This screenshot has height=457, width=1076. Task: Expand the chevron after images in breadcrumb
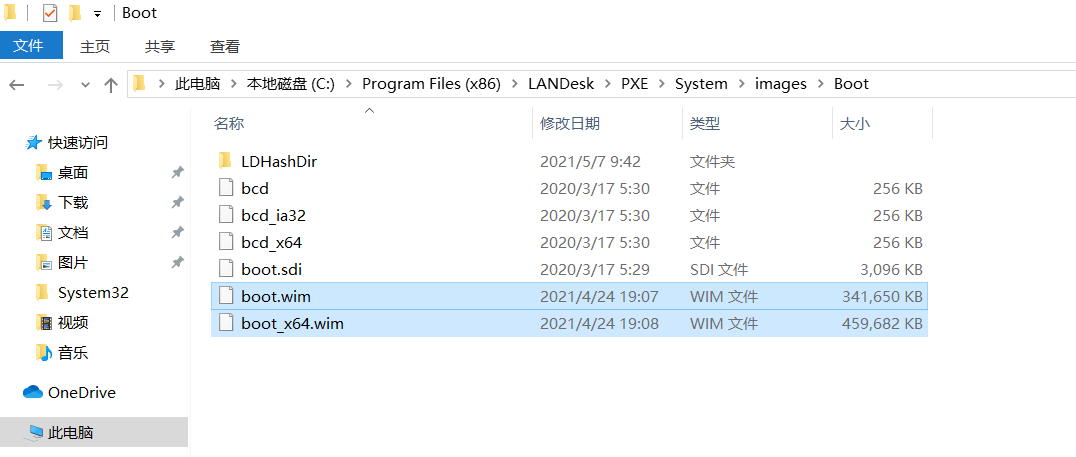(820, 84)
